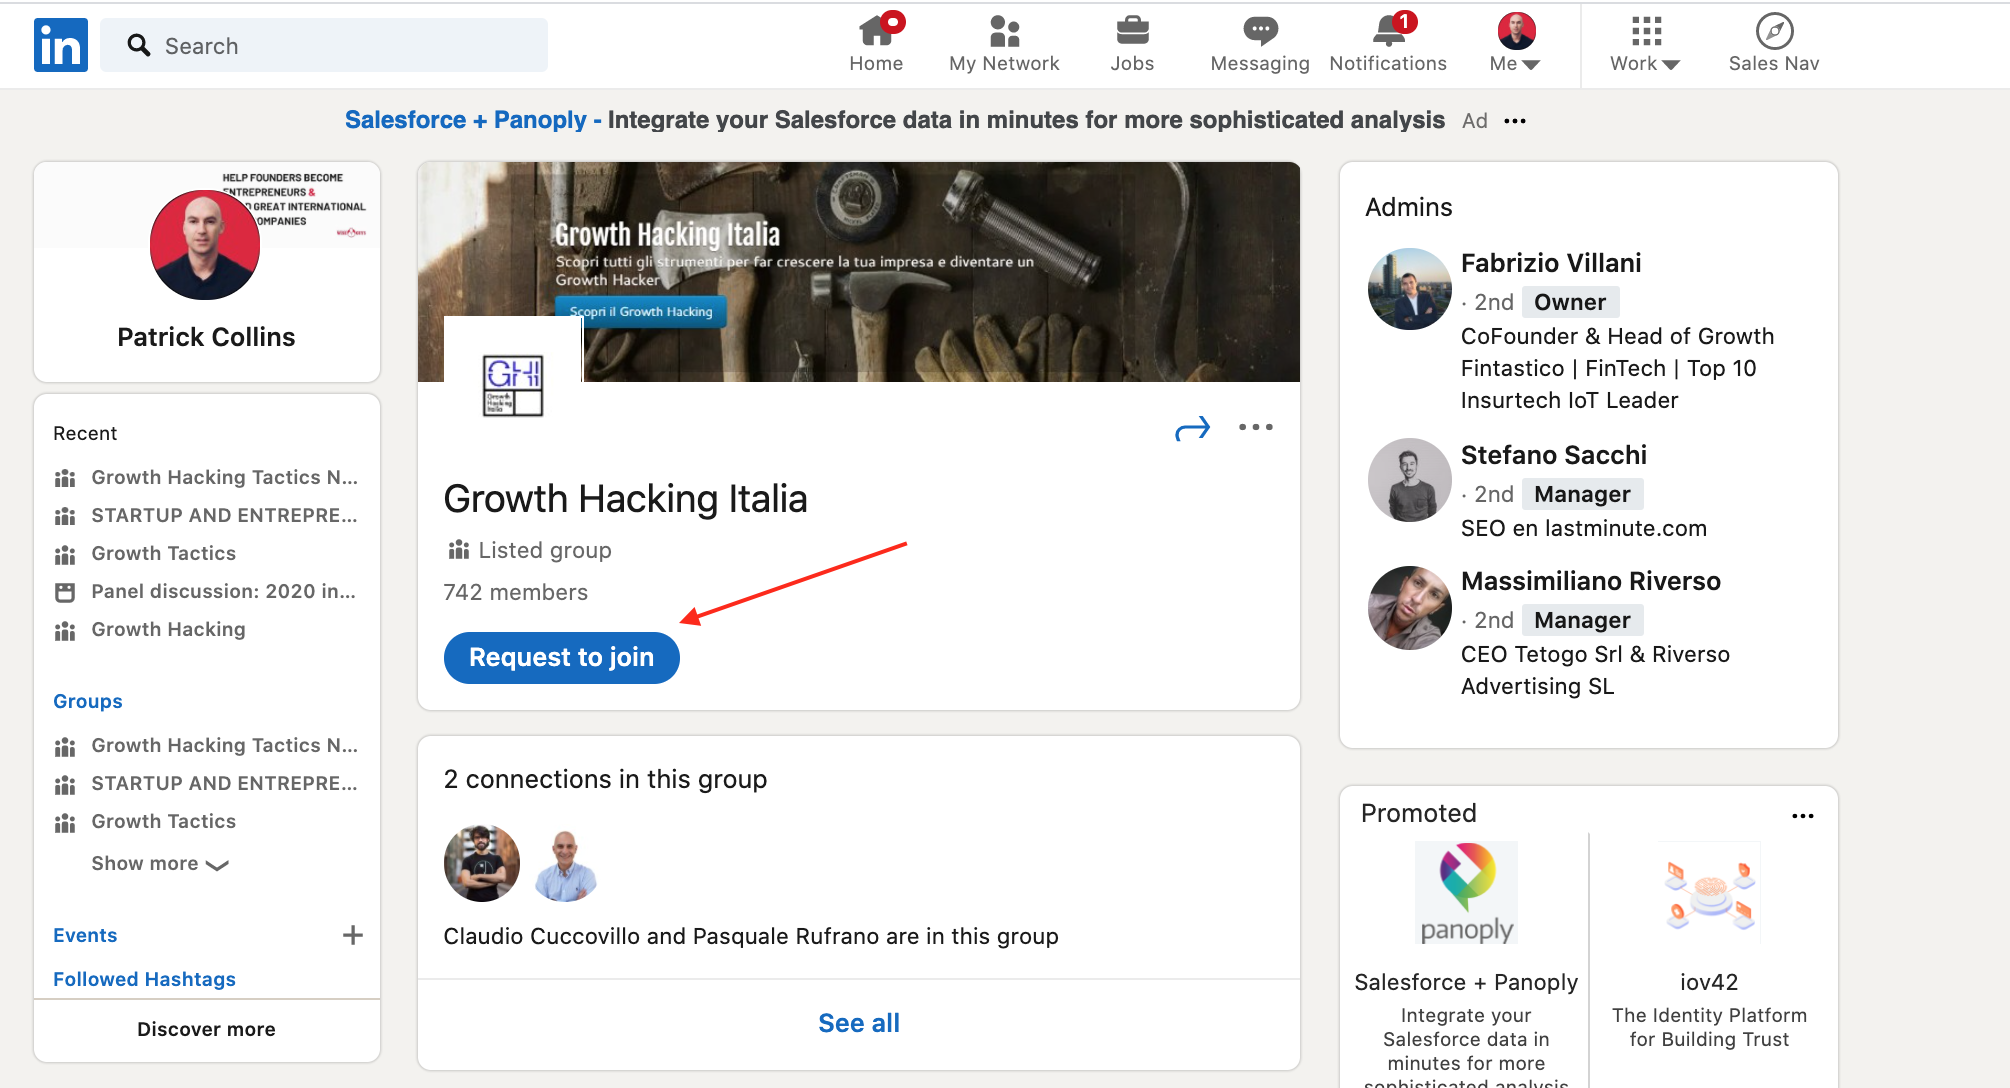Viewport: 2010px width, 1088px height.
Task: Click the 742 members text
Action: 516,593
